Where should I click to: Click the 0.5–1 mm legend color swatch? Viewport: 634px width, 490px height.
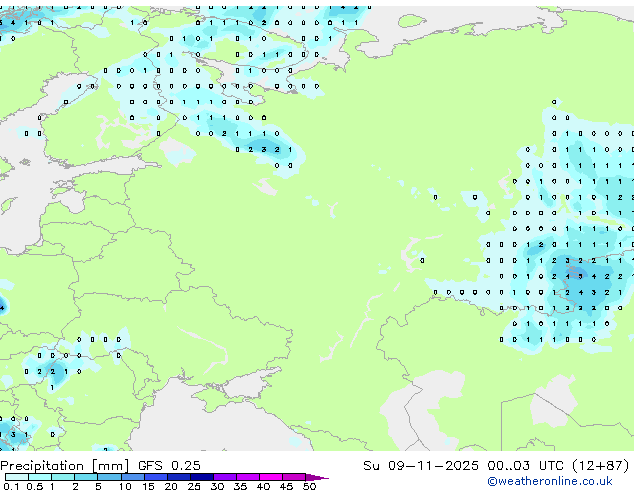coord(40,477)
